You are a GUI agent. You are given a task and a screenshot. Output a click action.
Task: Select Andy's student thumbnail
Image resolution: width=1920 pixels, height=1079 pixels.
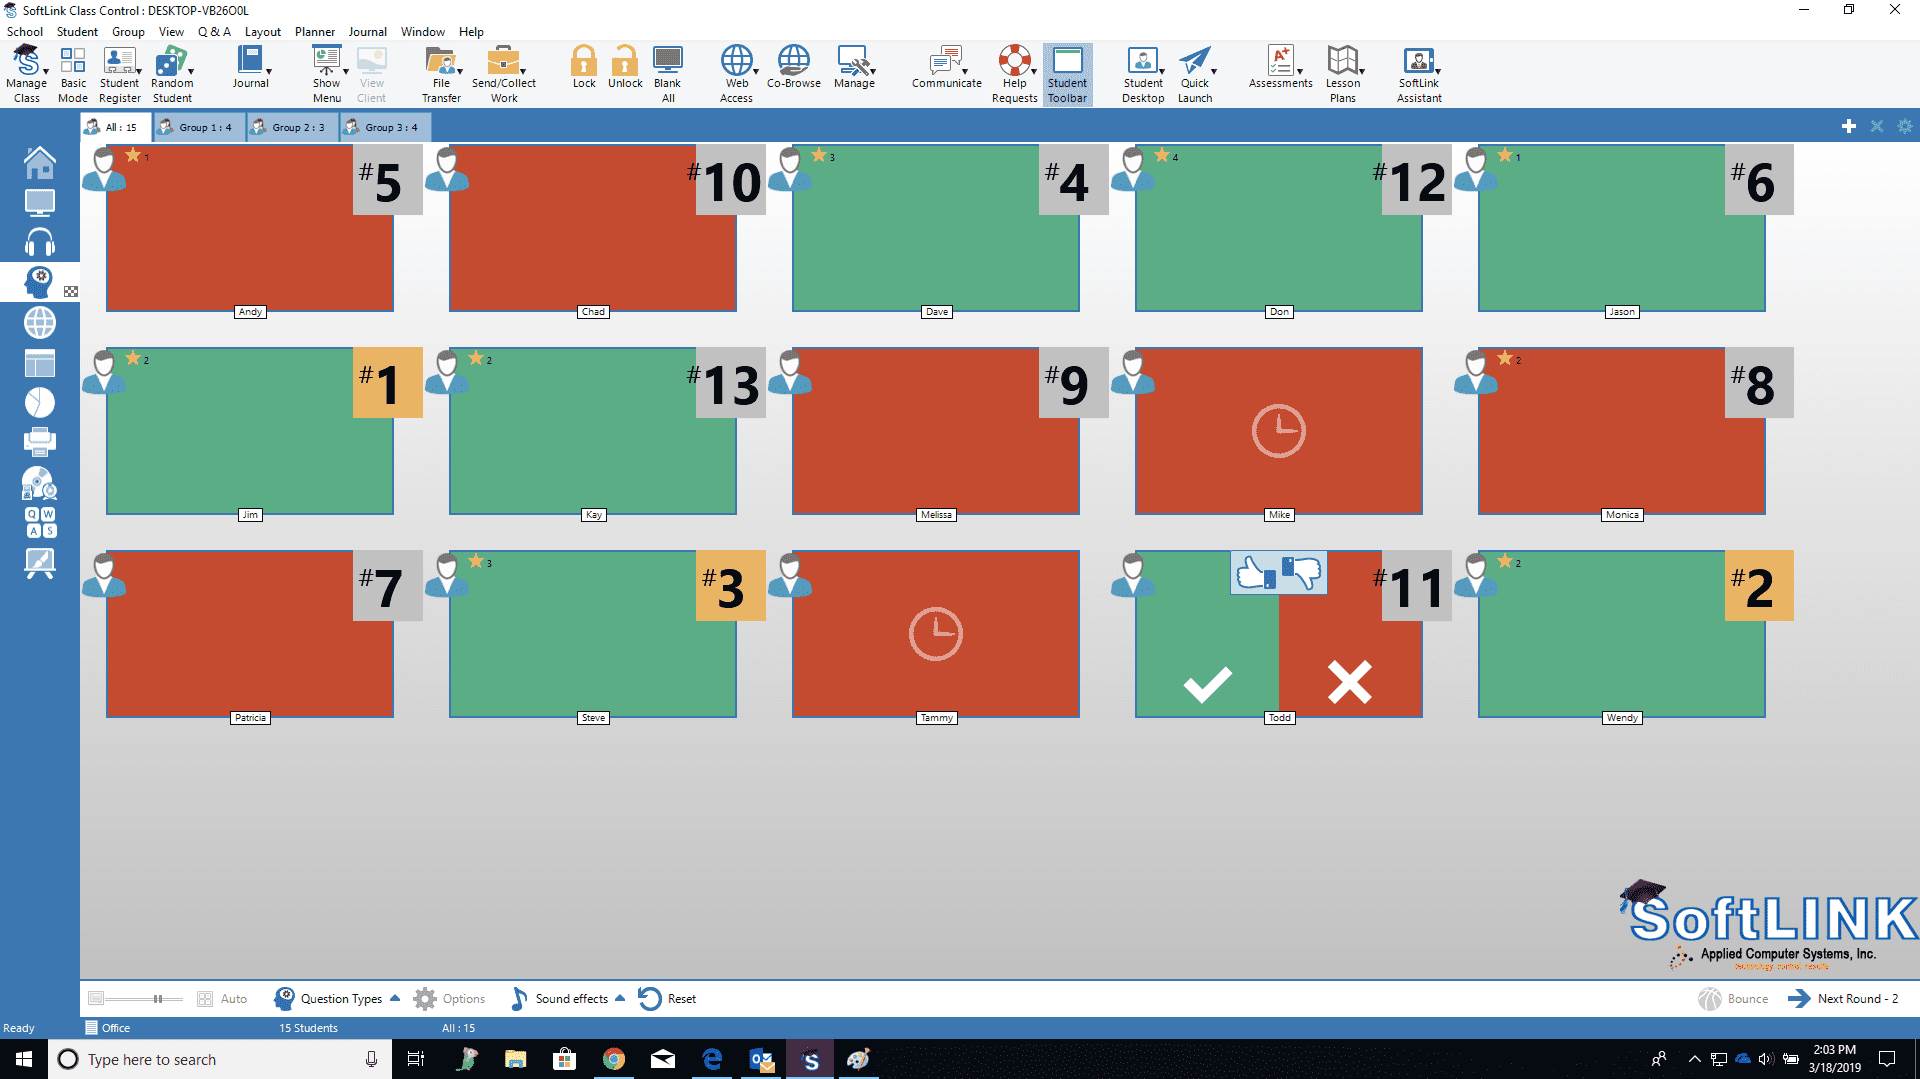point(250,228)
